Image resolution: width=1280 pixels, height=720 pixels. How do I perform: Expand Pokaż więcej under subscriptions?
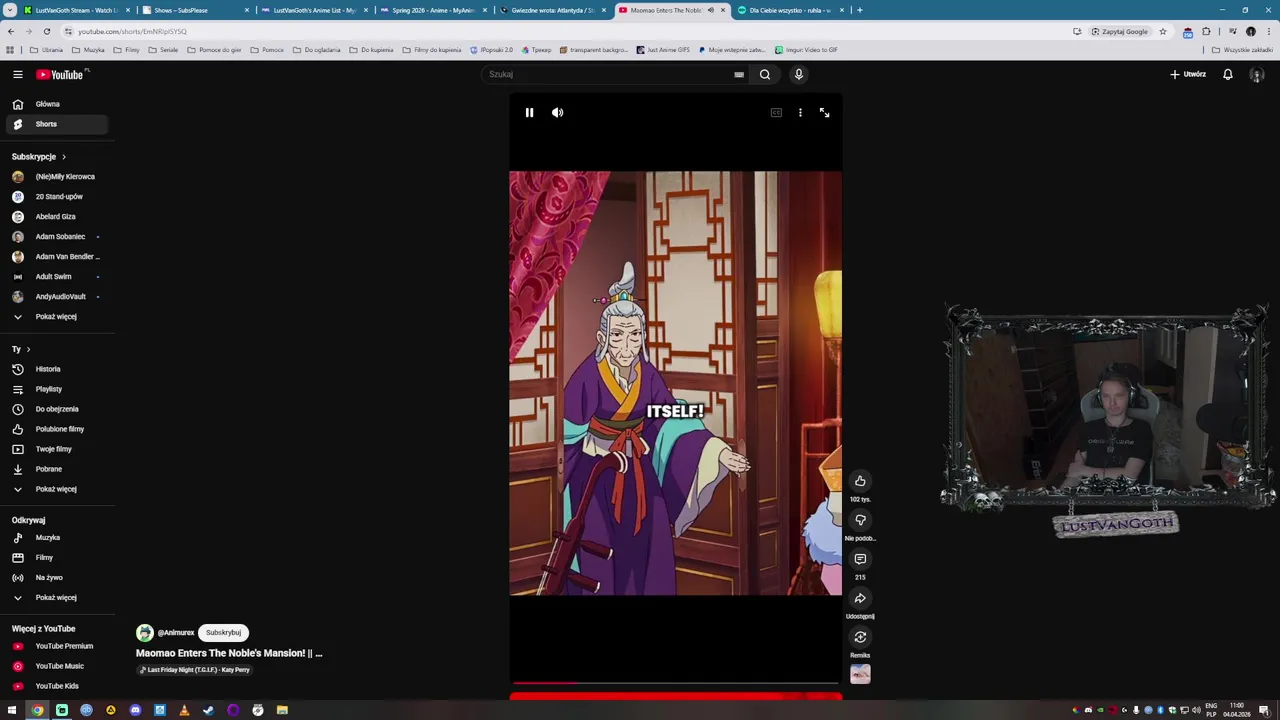point(56,317)
